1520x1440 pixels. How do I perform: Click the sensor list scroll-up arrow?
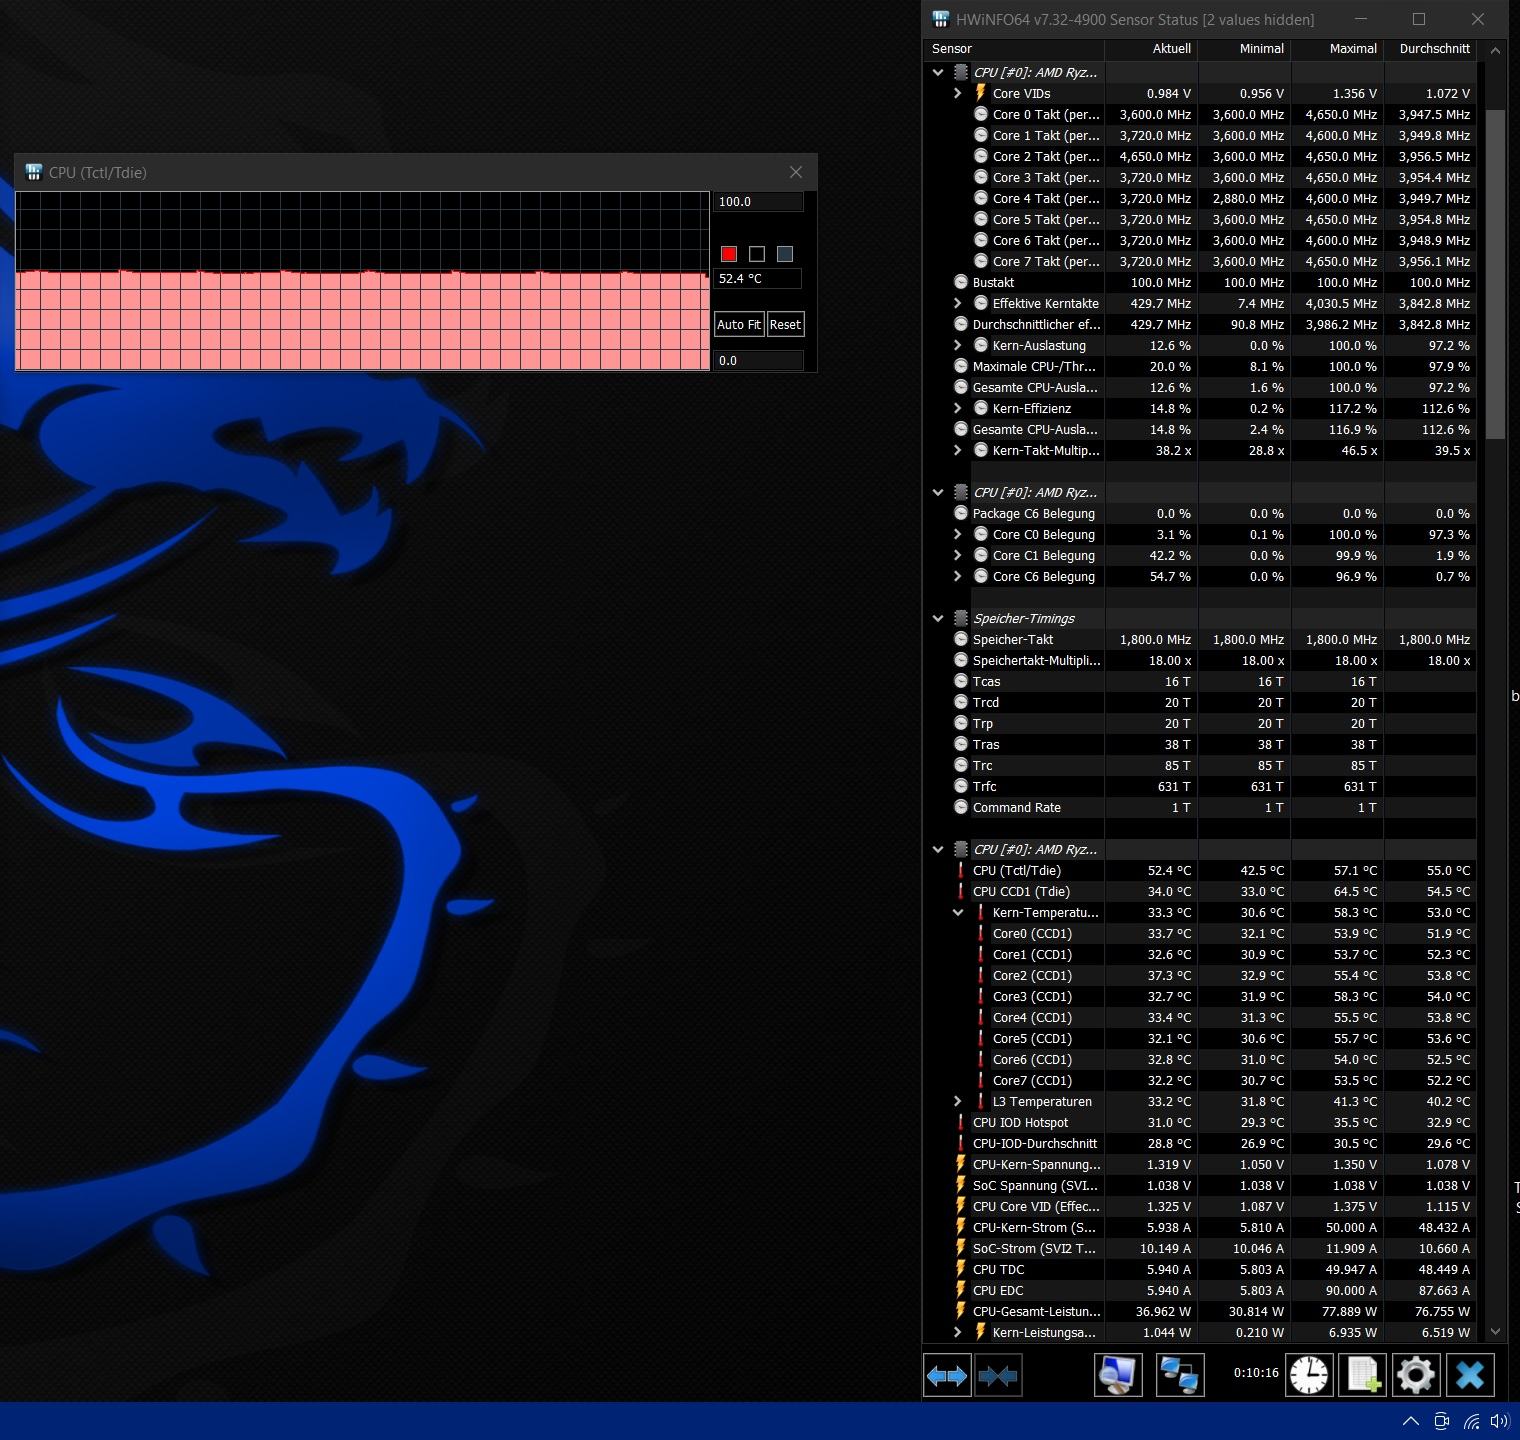pos(1495,49)
